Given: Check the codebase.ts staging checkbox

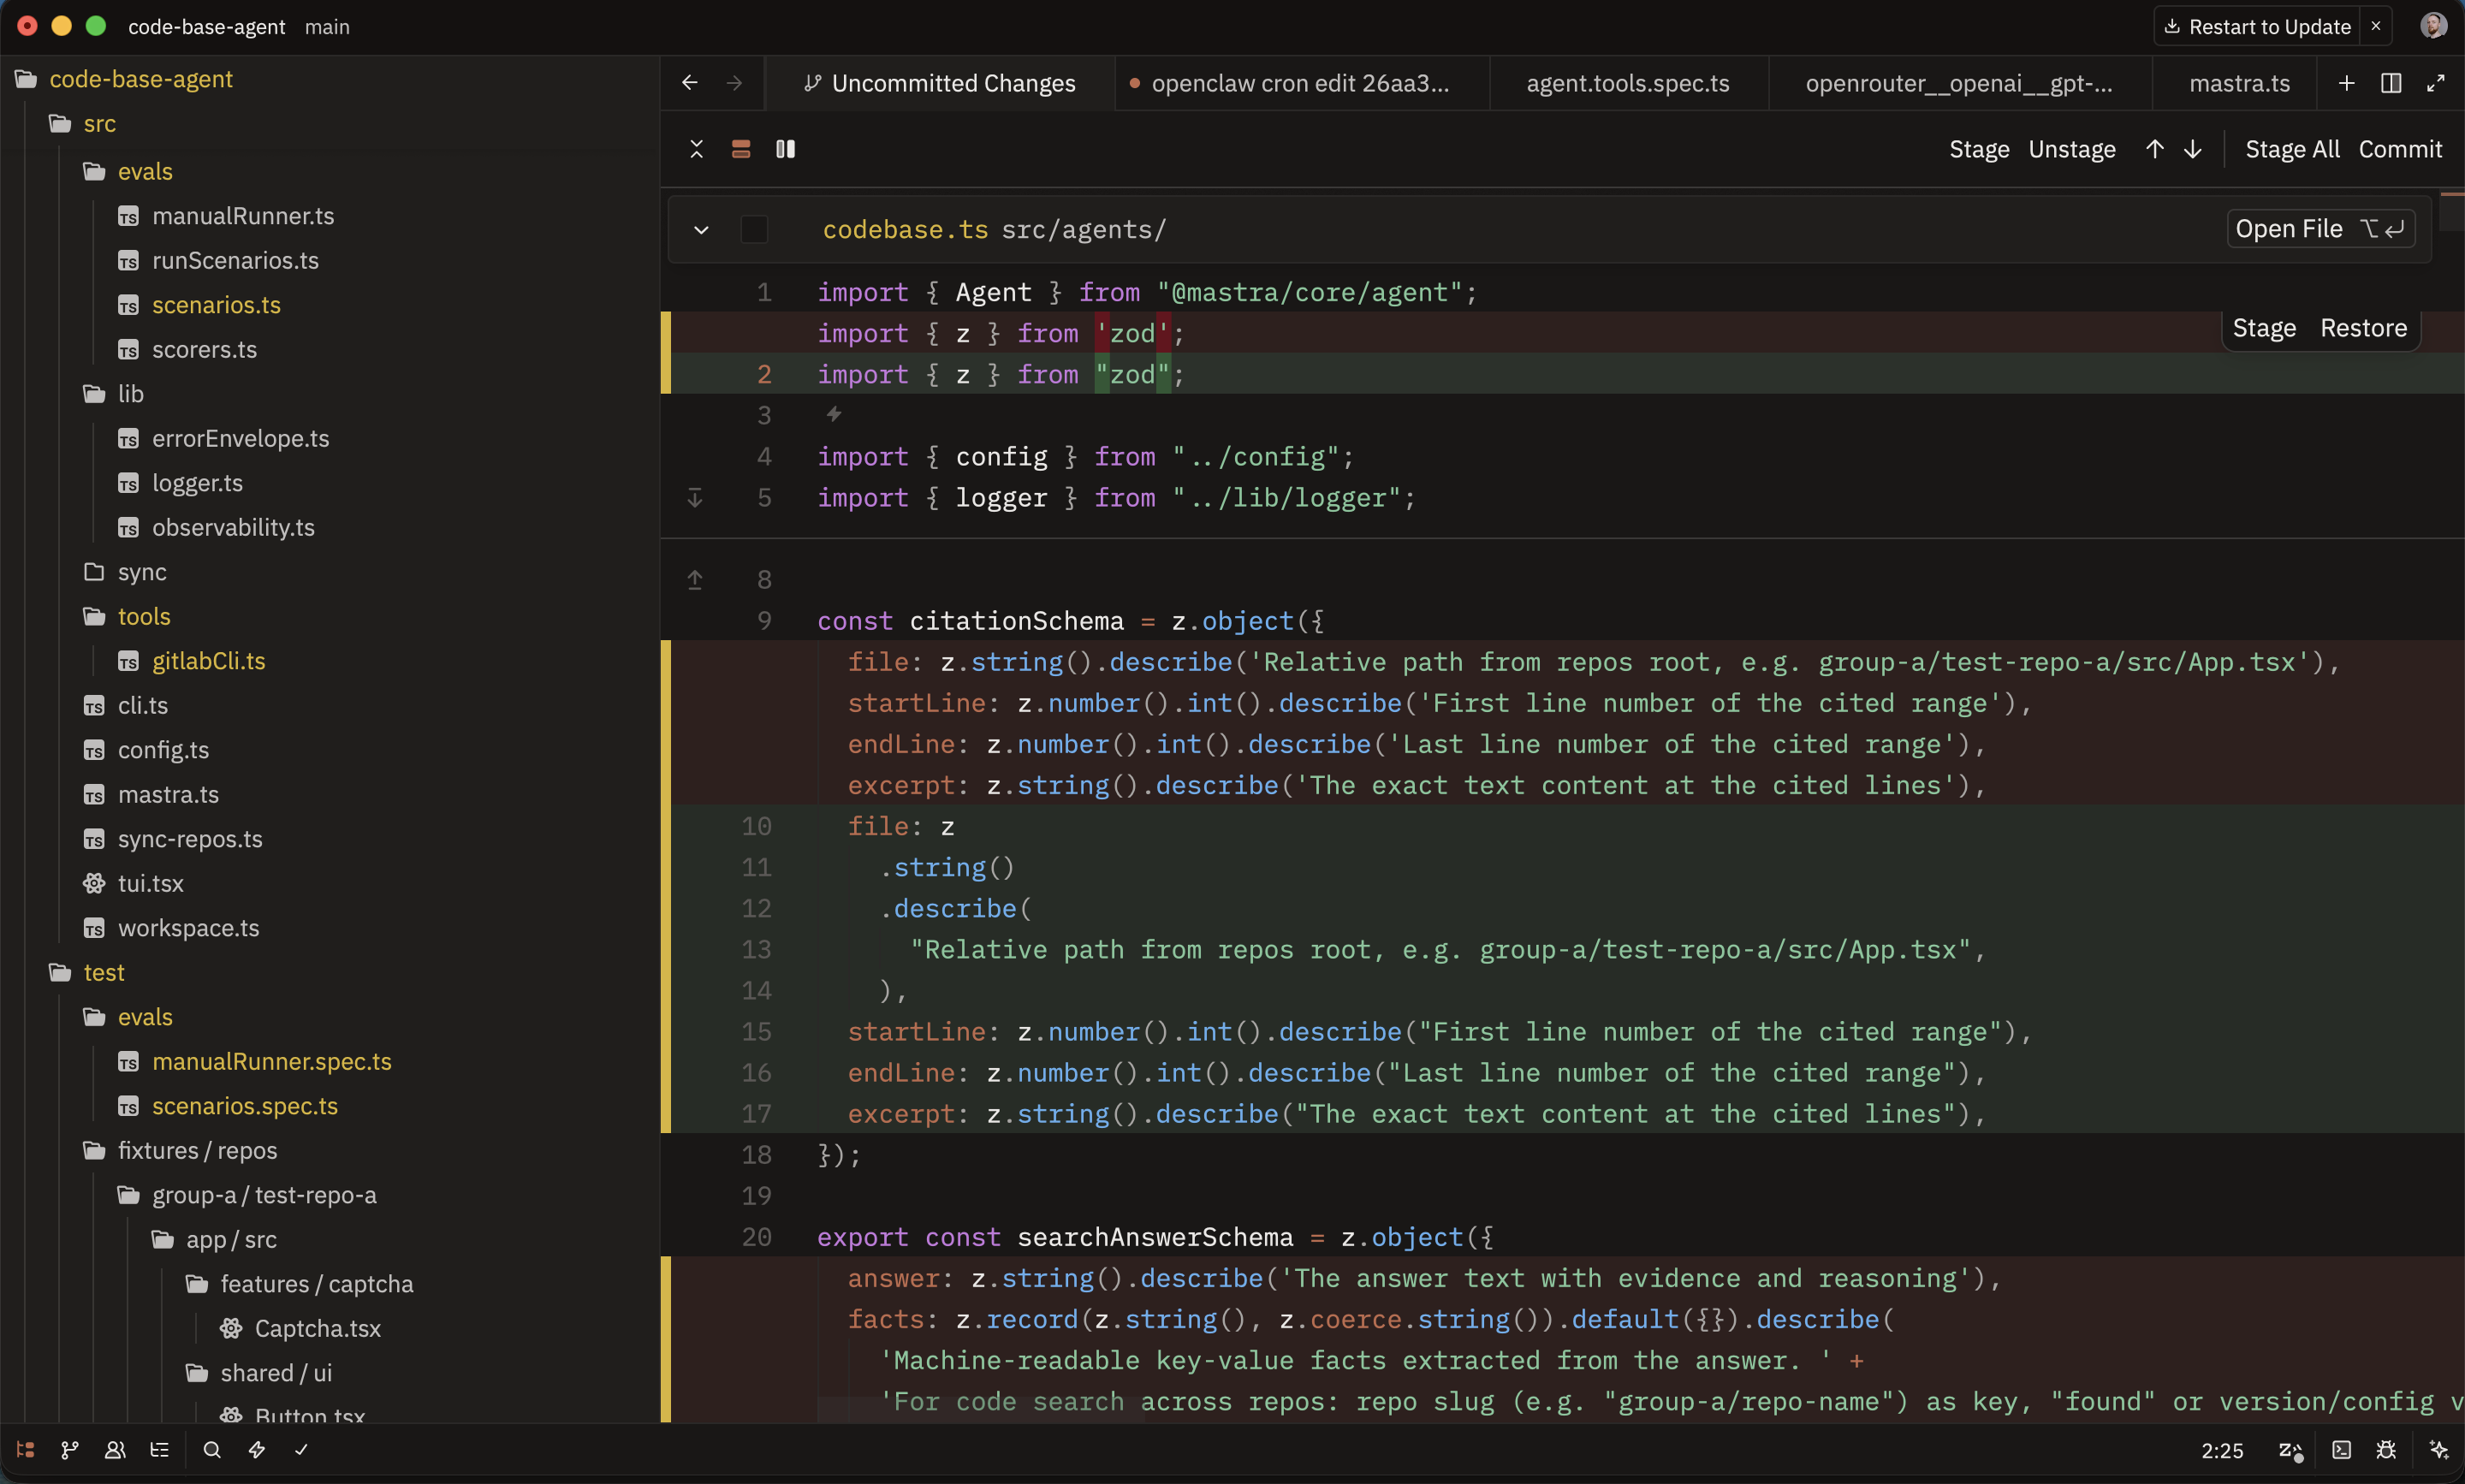Looking at the screenshot, I should (754, 229).
